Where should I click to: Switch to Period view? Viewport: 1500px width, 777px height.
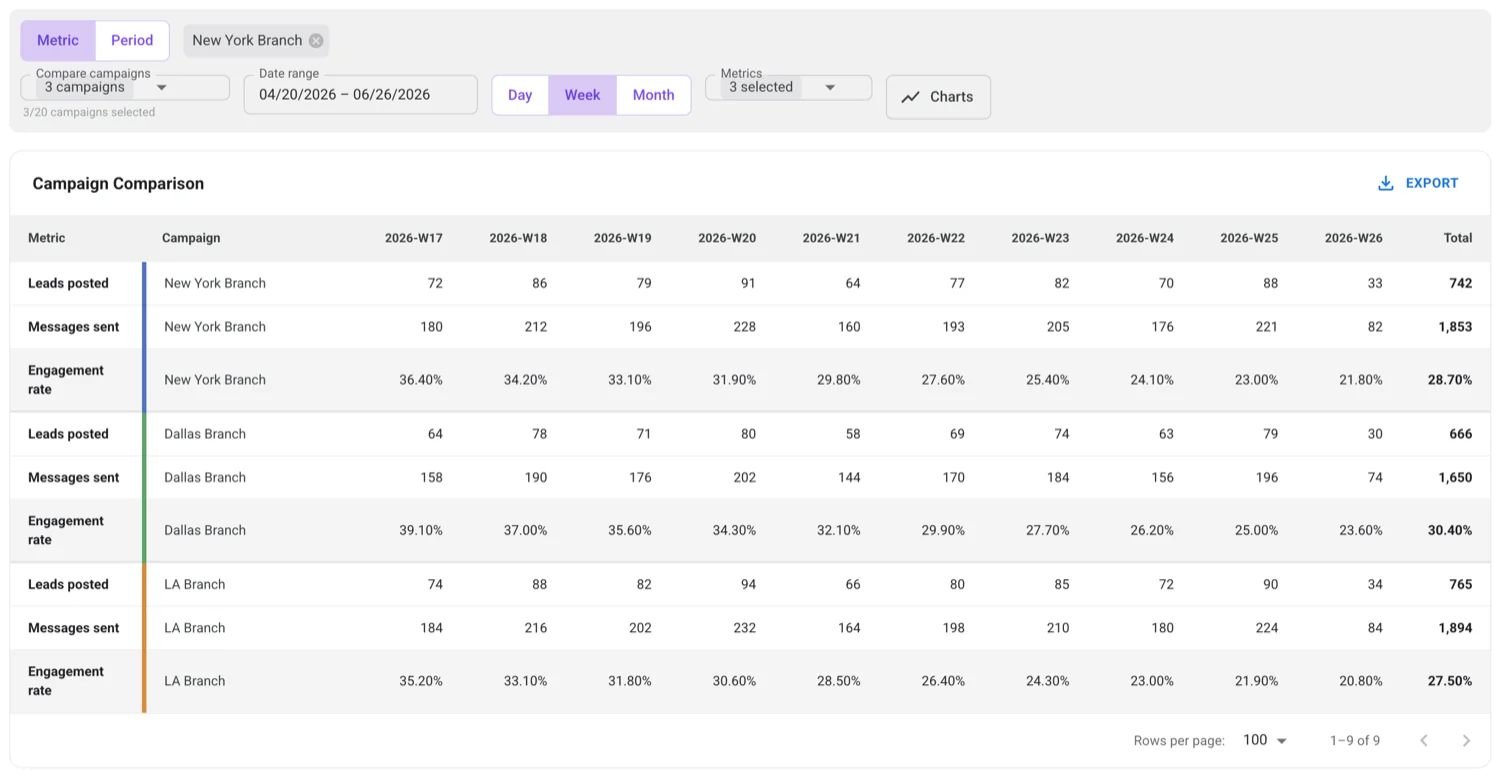(x=132, y=41)
